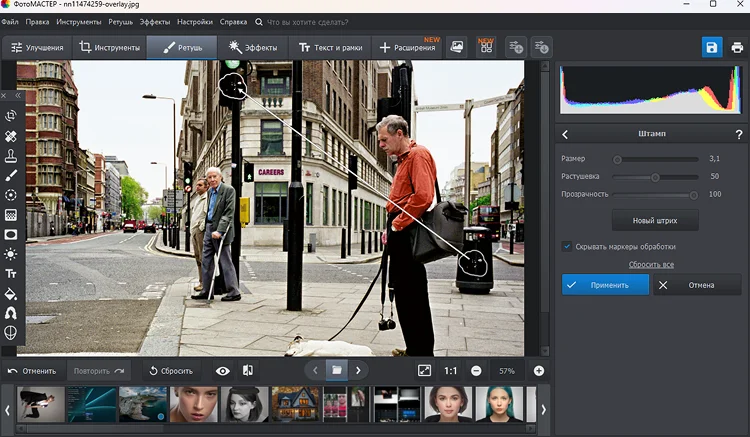
Task: Reset edits with the Сбросить button
Action: click(171, 371)
